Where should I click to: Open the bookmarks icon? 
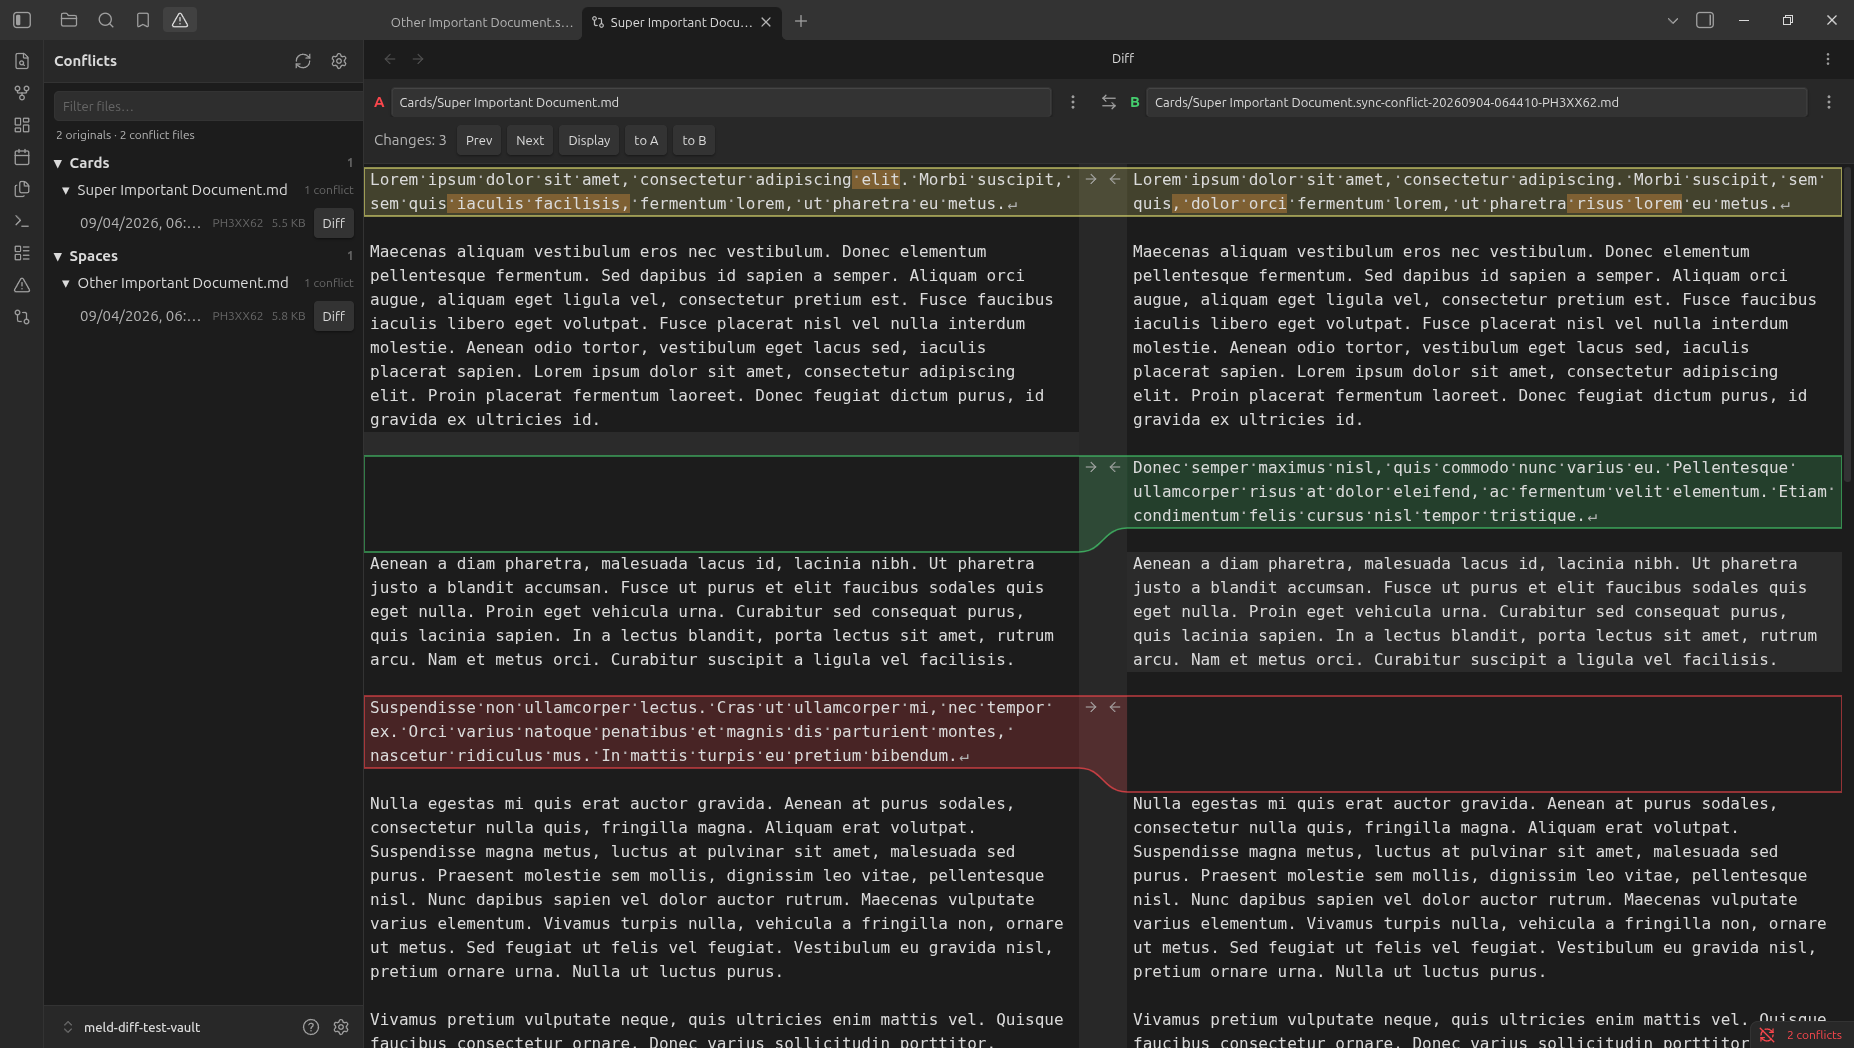(x=143, y=20)
